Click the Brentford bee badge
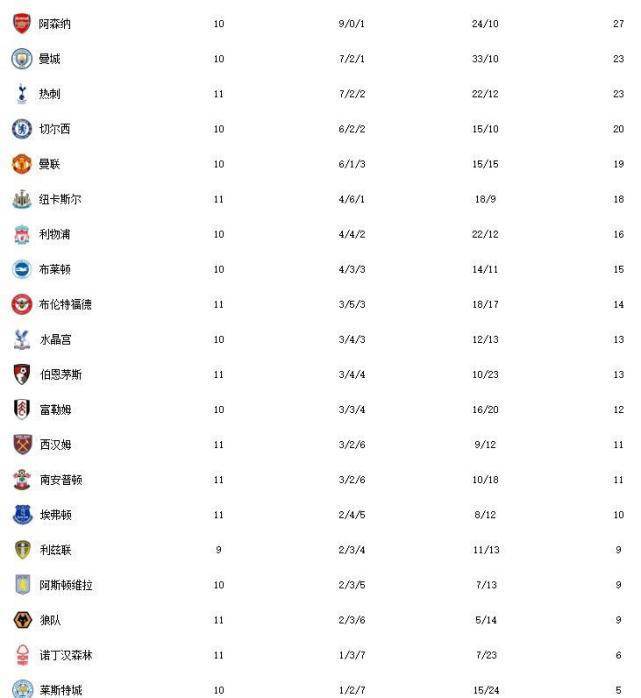The width and height of the screenshot is (641, 698). coord(21,304)
